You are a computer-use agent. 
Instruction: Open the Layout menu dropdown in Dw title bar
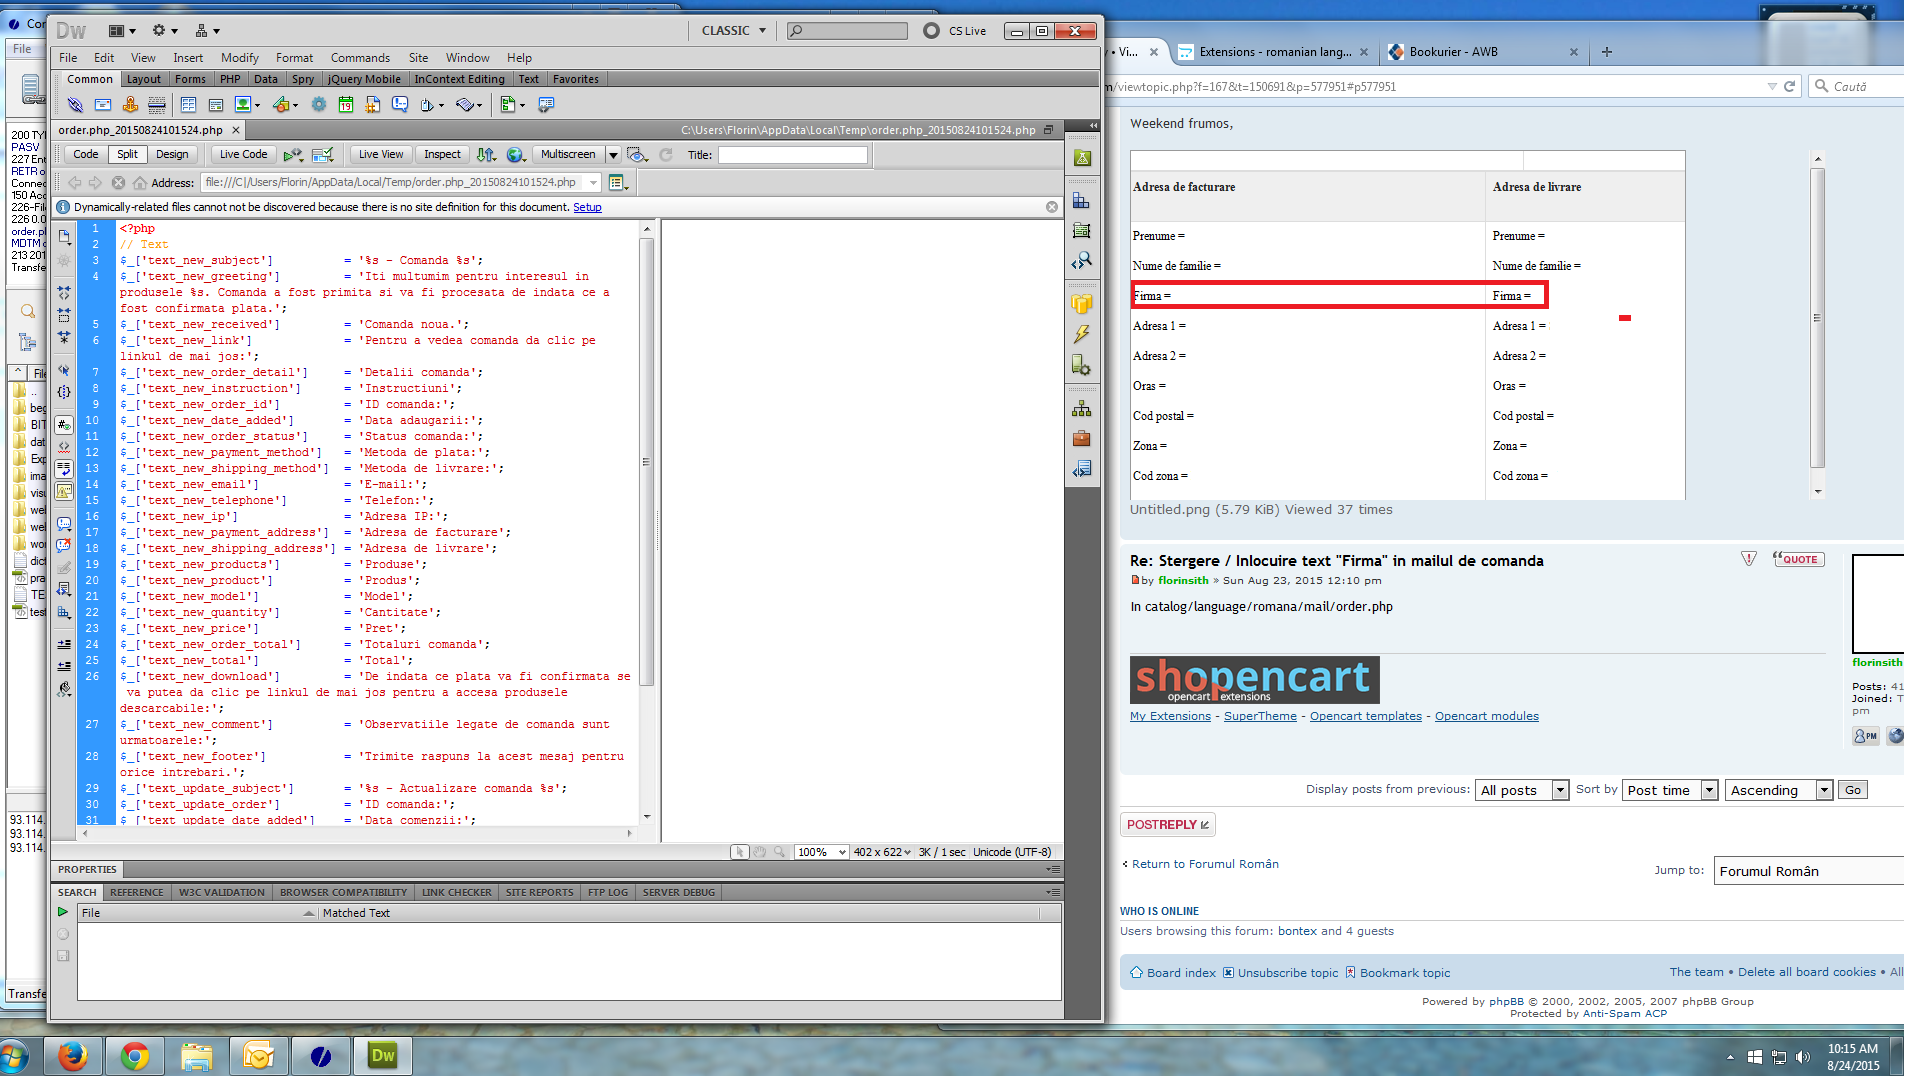tap(122, 31)
